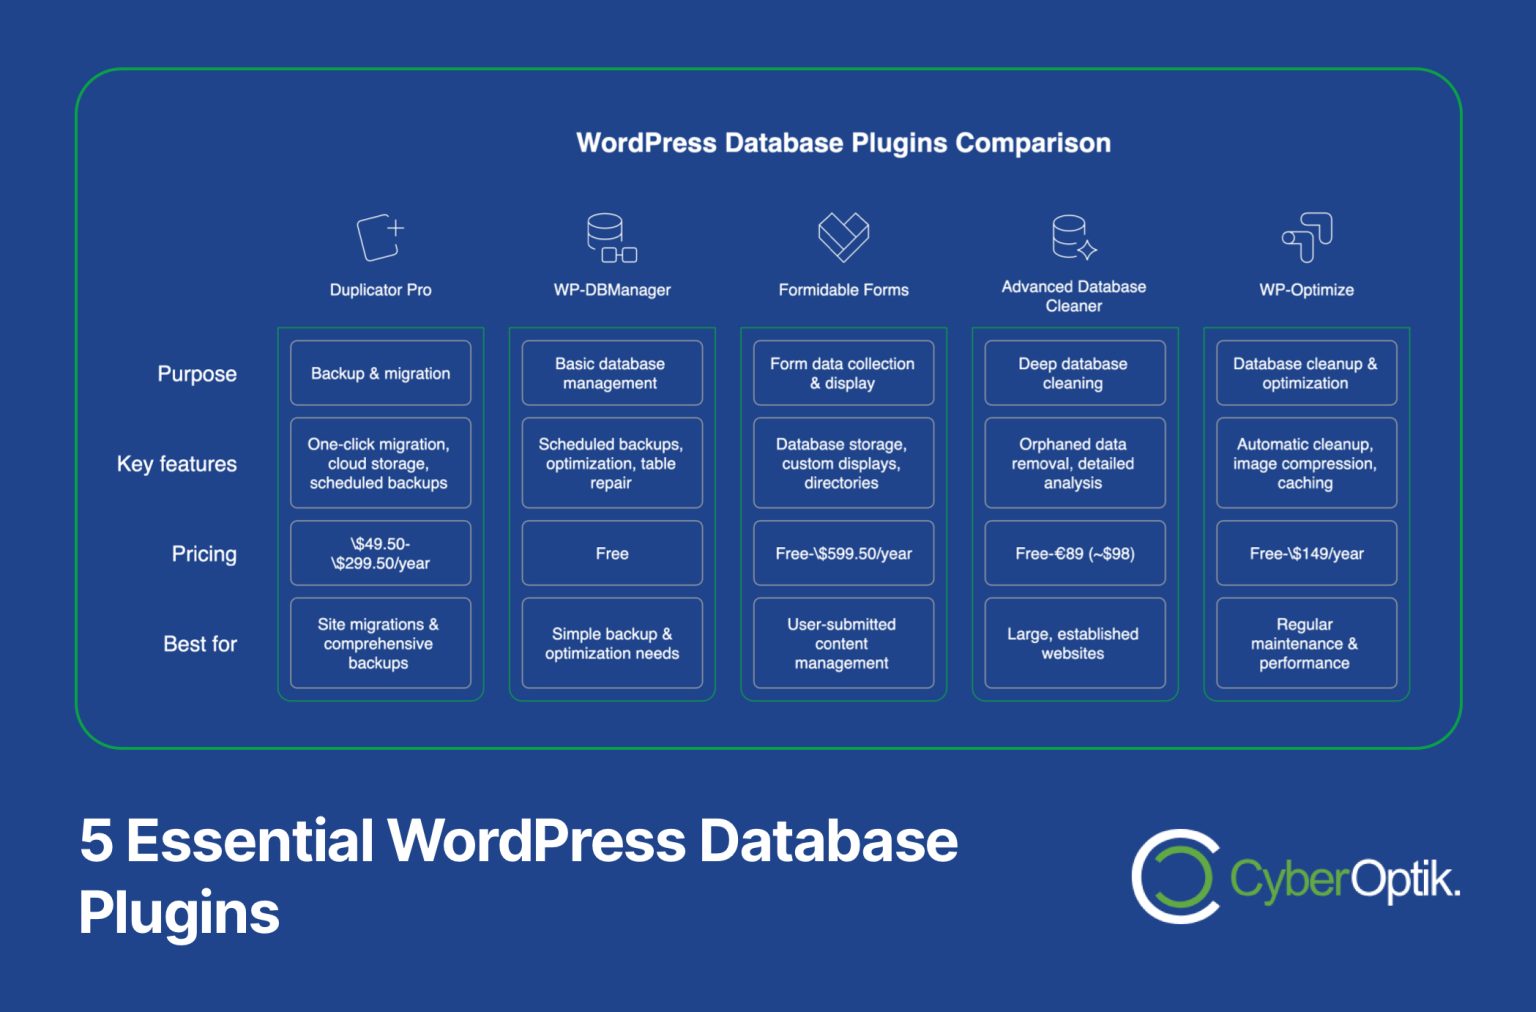The height and width of the screenshot is (1012, 1536).
Task: Click the Duplicator Pro plugin icon
Action: click(x=380, y=236)
